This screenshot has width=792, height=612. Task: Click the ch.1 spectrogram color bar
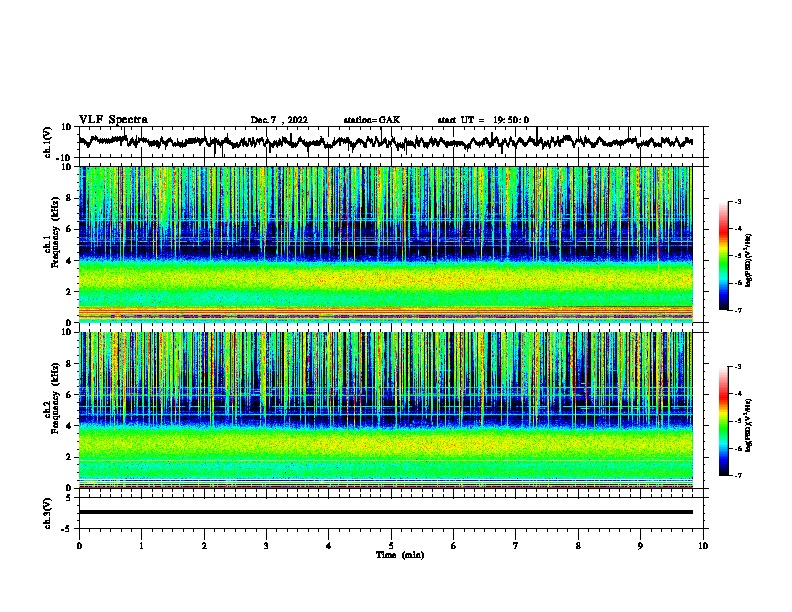[x=724, y=256]
